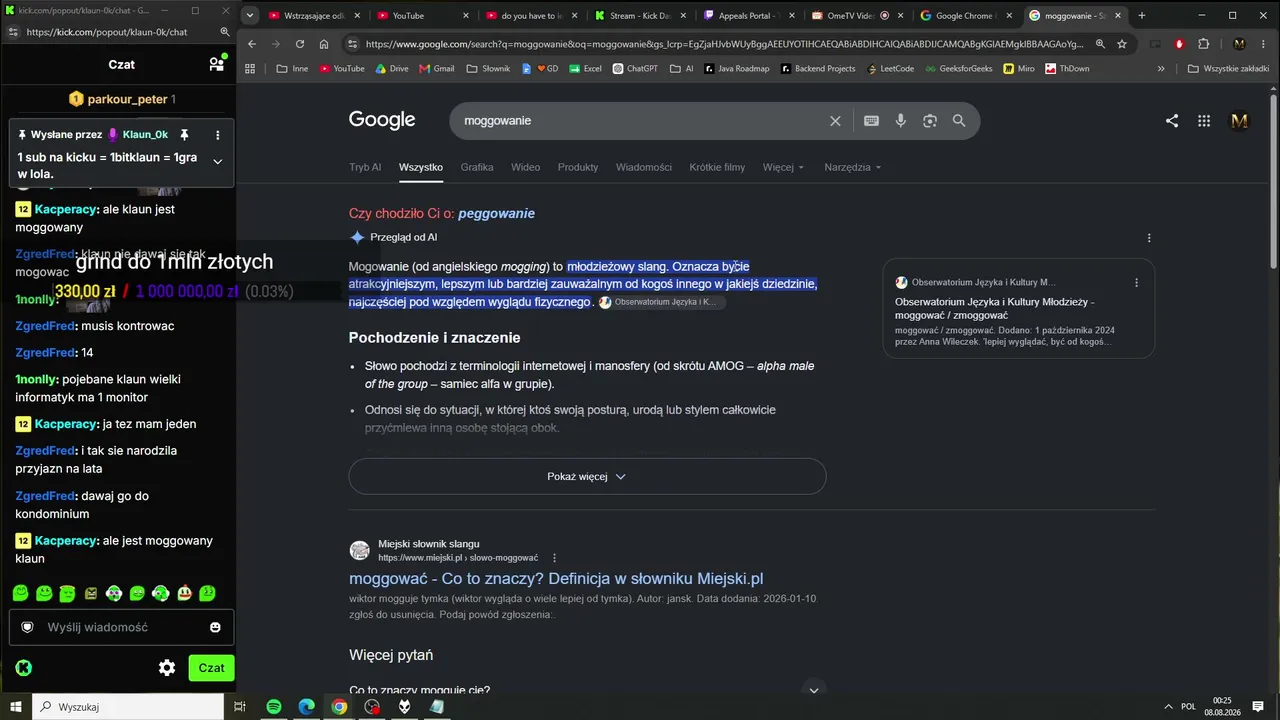Bookmark this page with star icon
The height and width of the screenshot is (720, 1280).
coord(1122,44)
